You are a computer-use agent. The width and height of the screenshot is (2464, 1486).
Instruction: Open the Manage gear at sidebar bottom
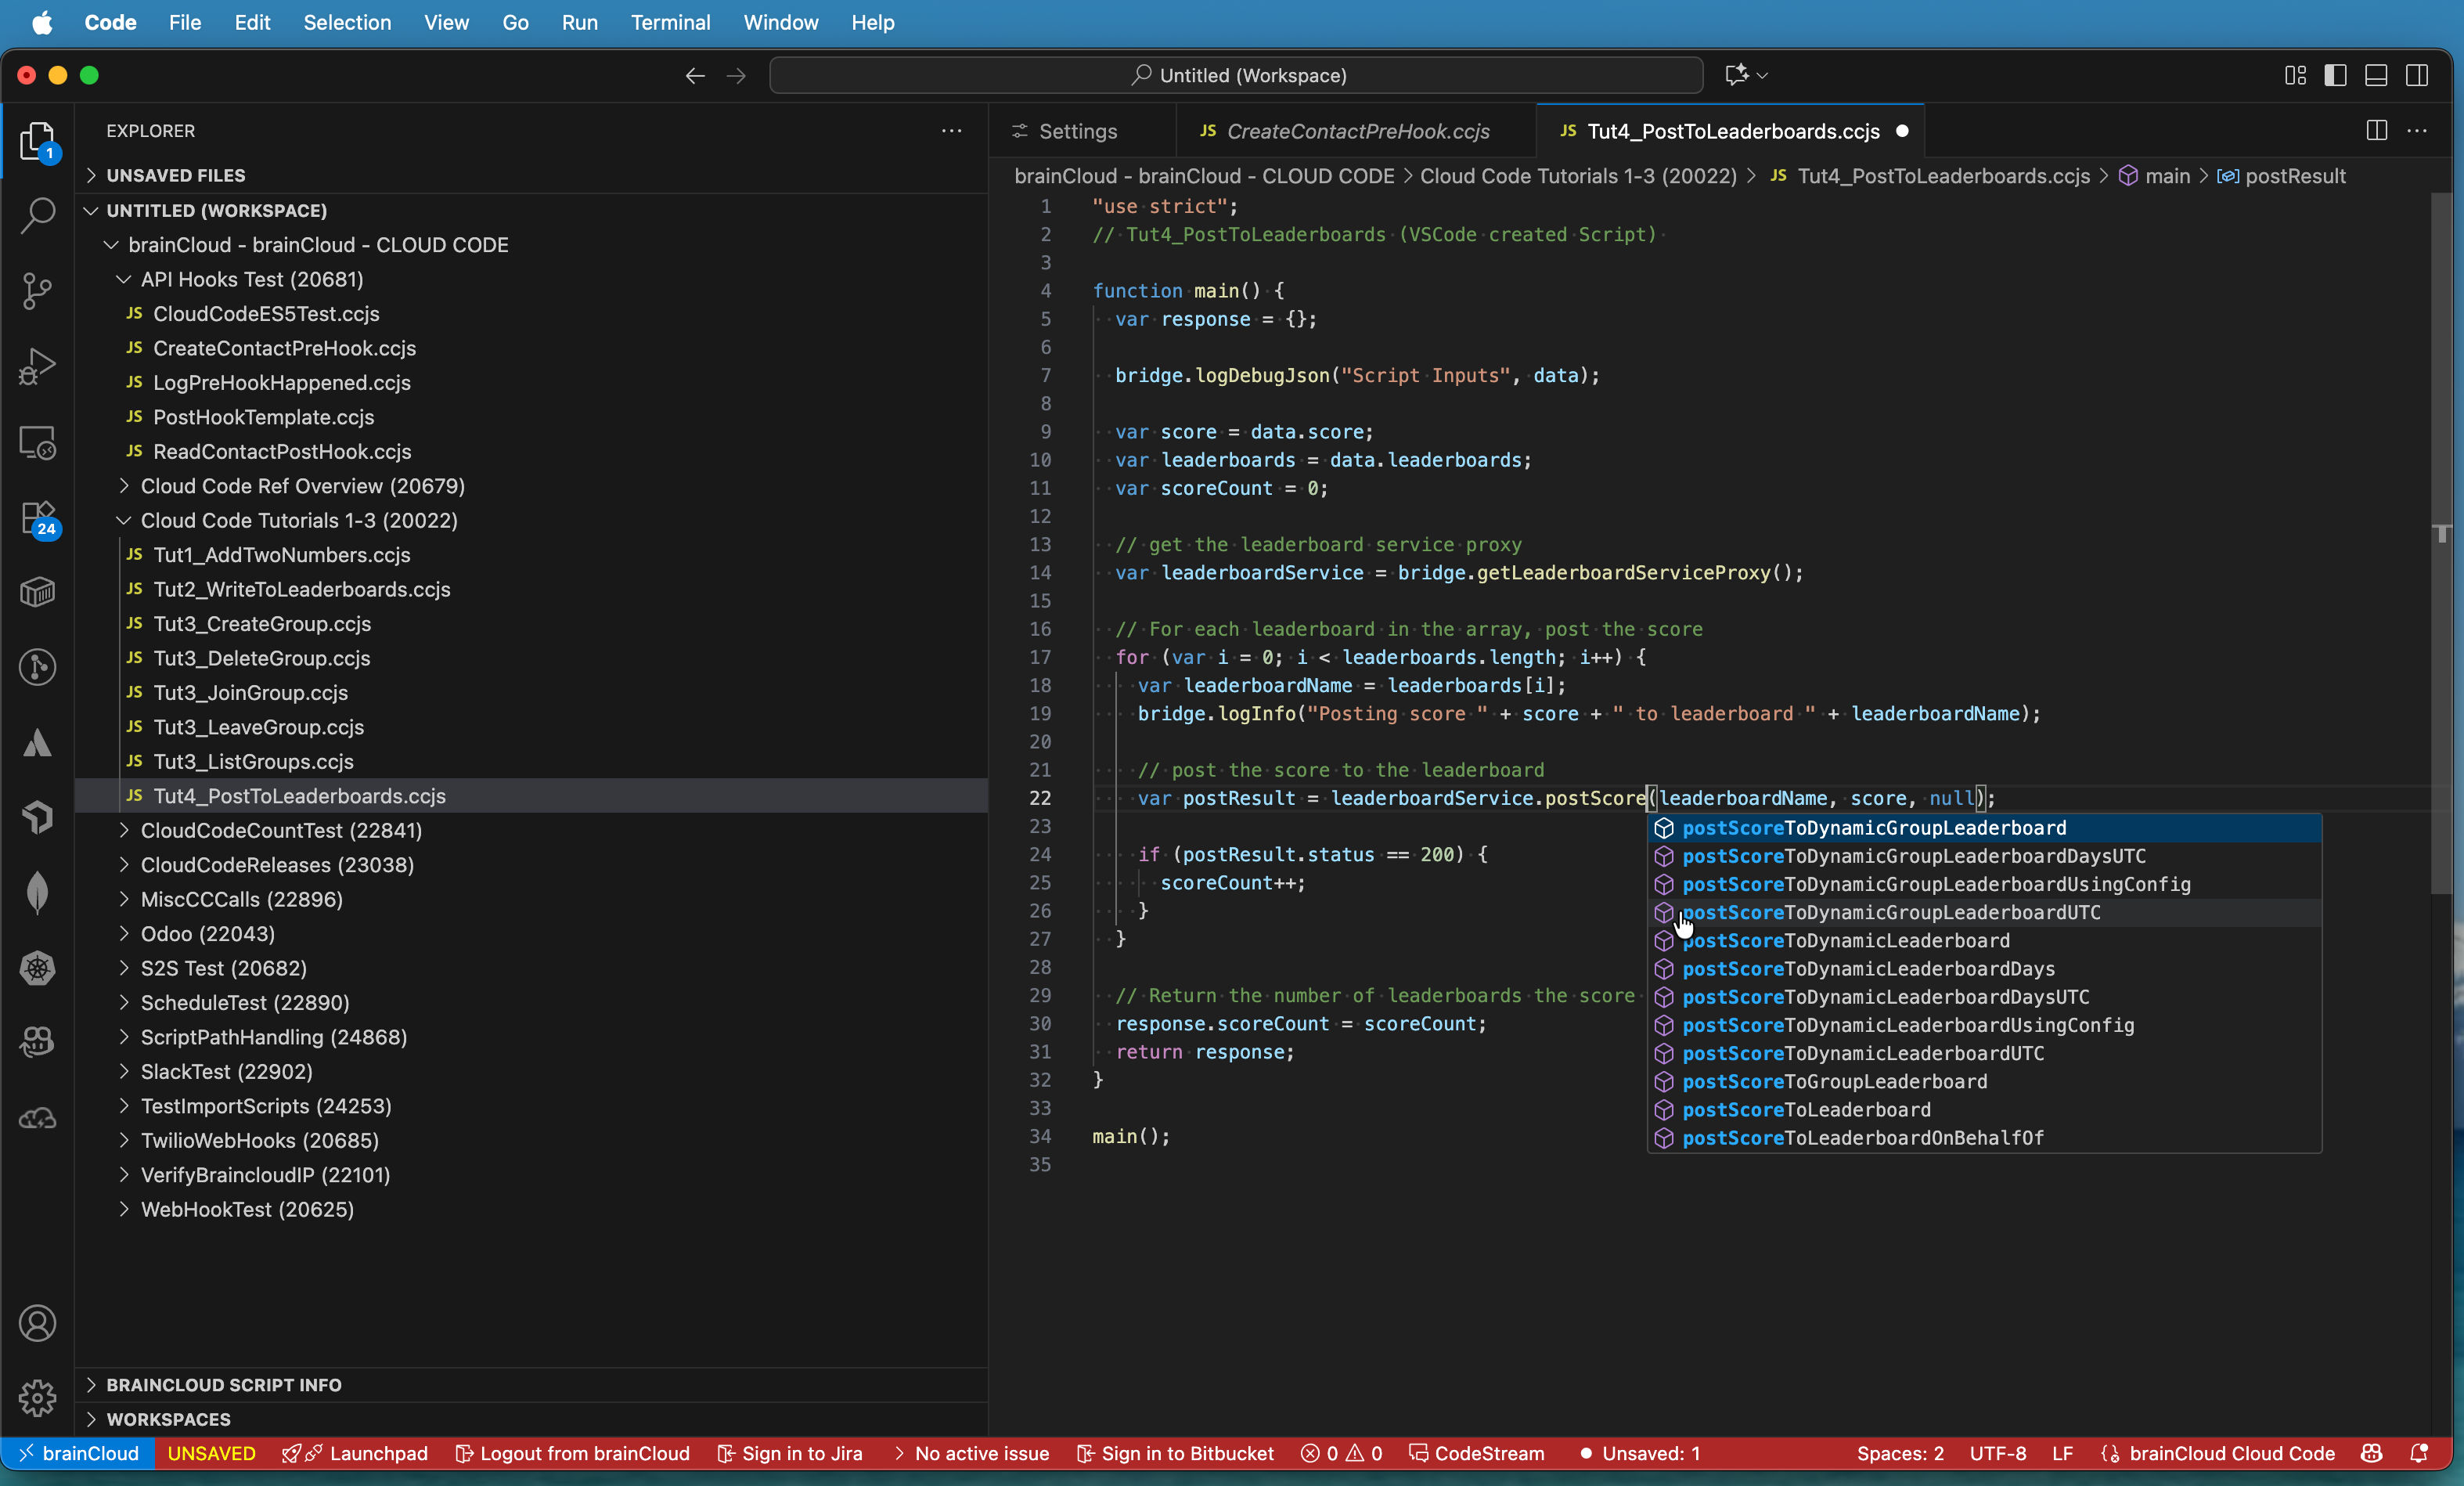coord(38,1398)
